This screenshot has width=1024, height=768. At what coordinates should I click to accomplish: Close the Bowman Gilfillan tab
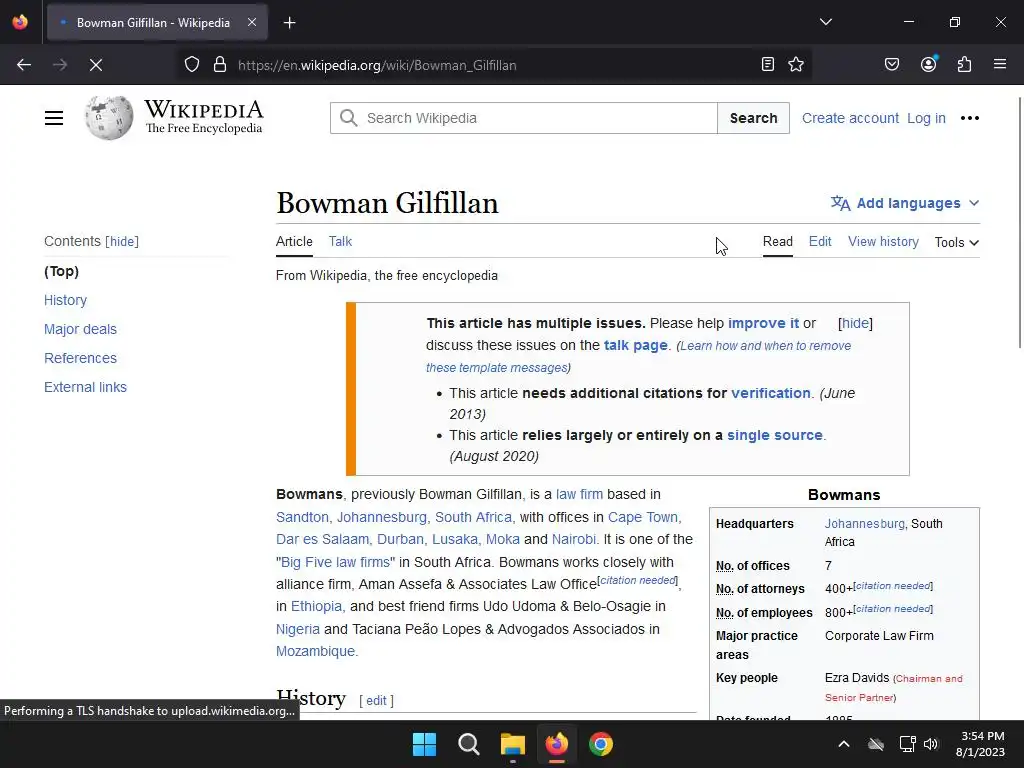(x=252, y=22)
